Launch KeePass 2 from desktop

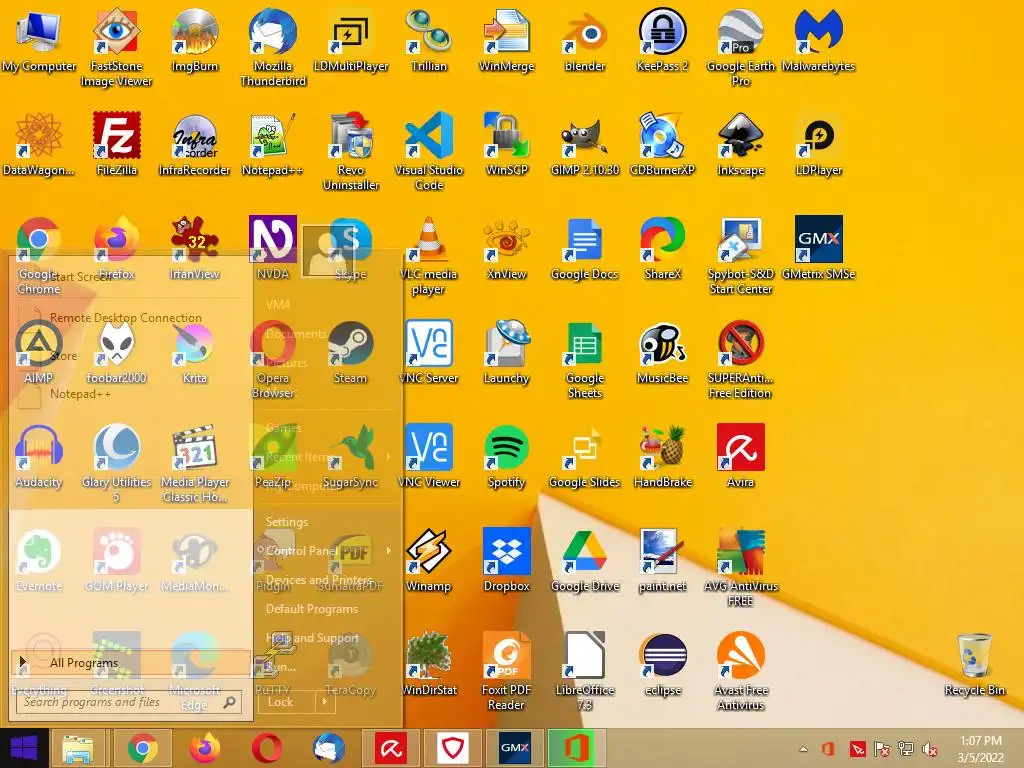(x=662, y=40)
